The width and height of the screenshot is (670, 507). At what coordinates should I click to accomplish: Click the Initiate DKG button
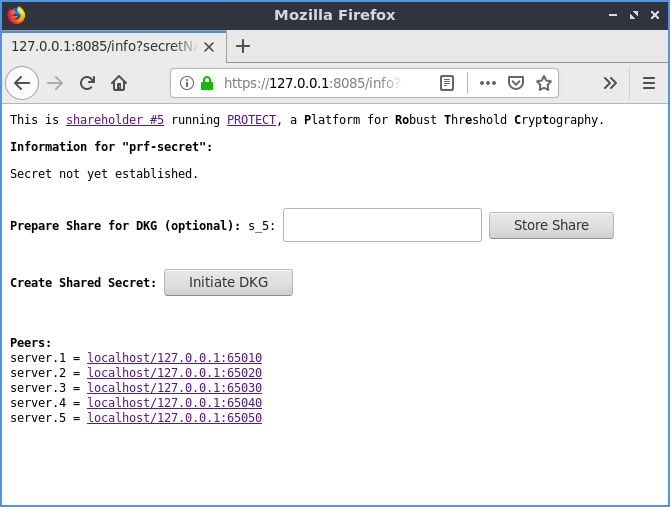tap(229, 282)
